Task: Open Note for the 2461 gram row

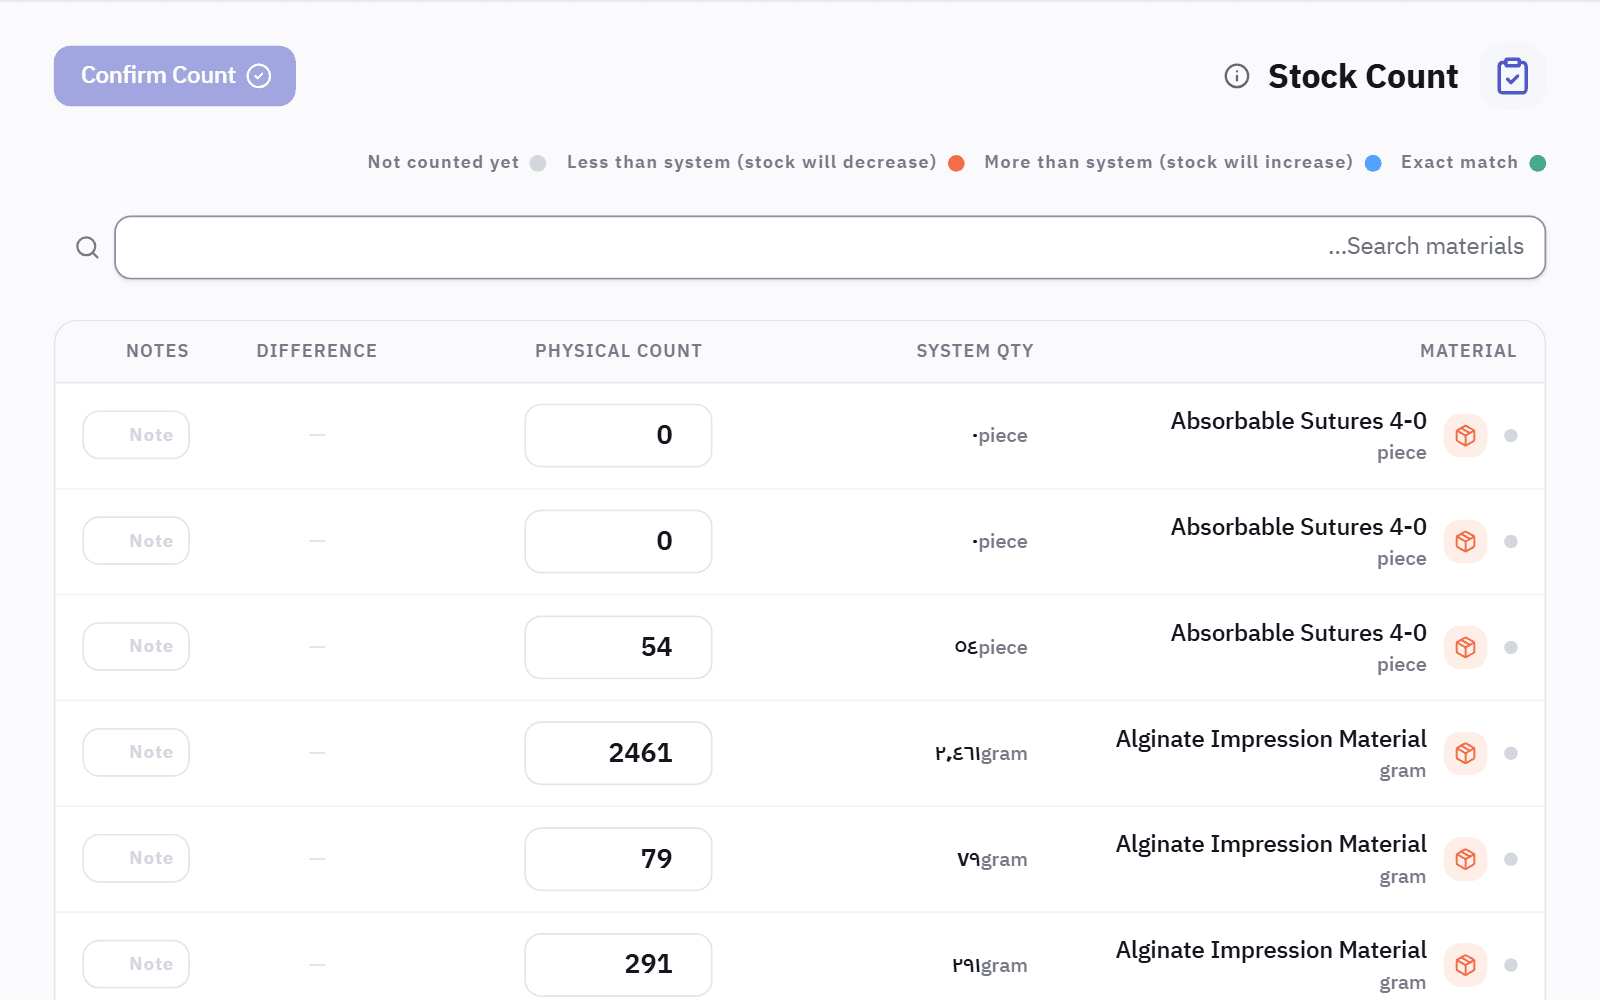Action: coord(136,753)
